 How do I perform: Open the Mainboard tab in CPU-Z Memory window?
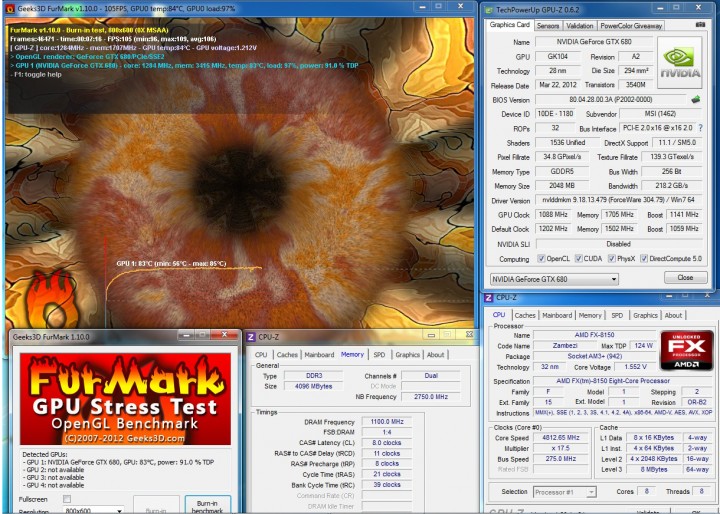pos(319,355)
